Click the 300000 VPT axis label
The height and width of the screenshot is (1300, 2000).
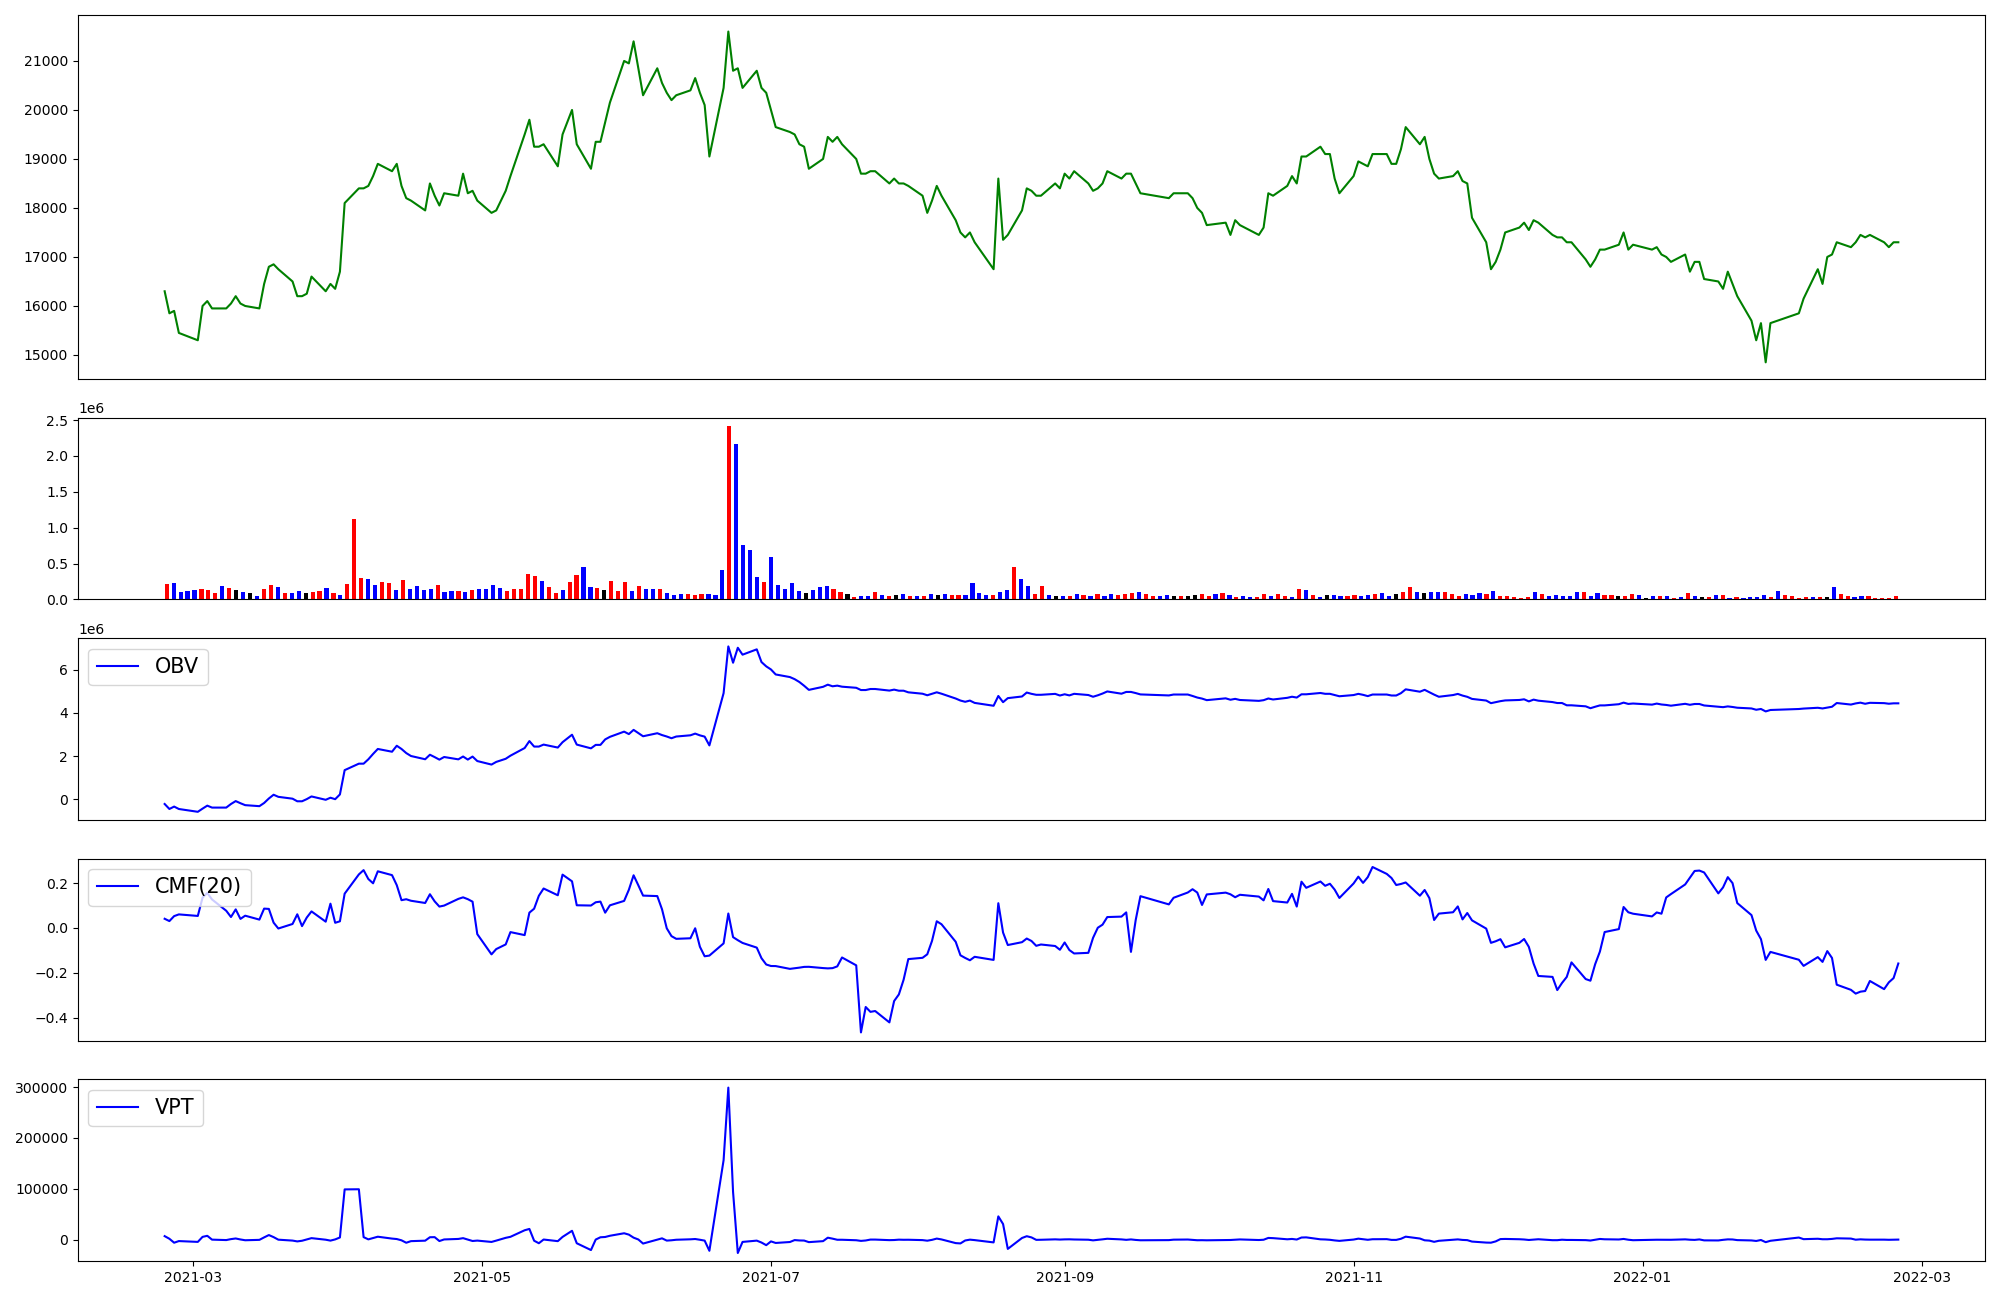[x=42, y=1088]
